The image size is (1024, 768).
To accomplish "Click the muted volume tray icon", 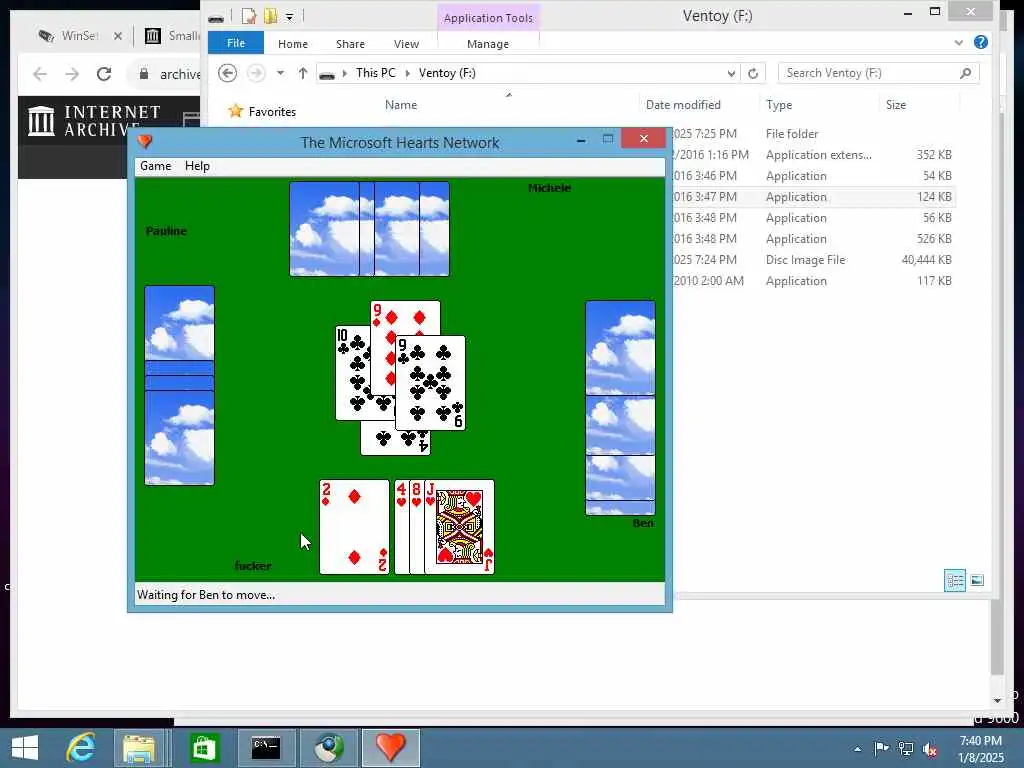I will coord(930,749).
